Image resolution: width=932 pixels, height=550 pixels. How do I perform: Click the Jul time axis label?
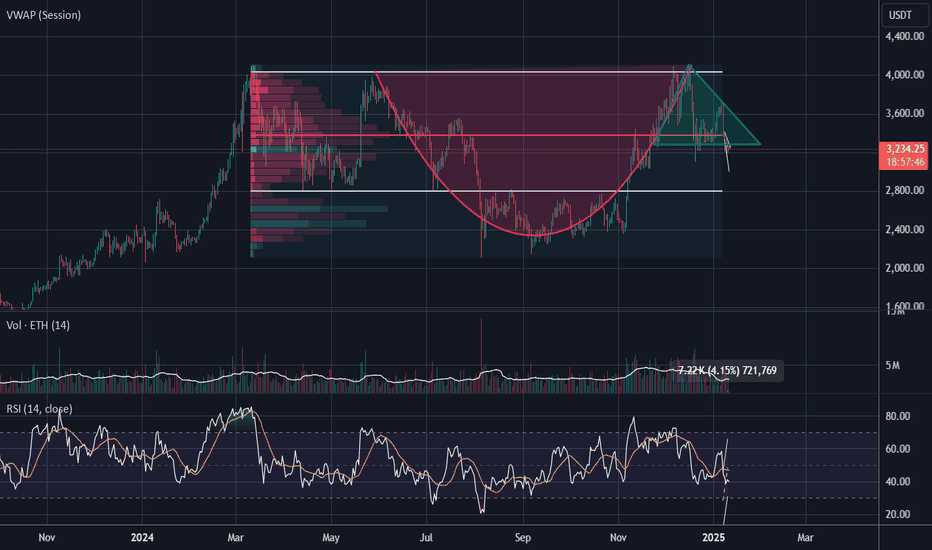tap(426, 538)
